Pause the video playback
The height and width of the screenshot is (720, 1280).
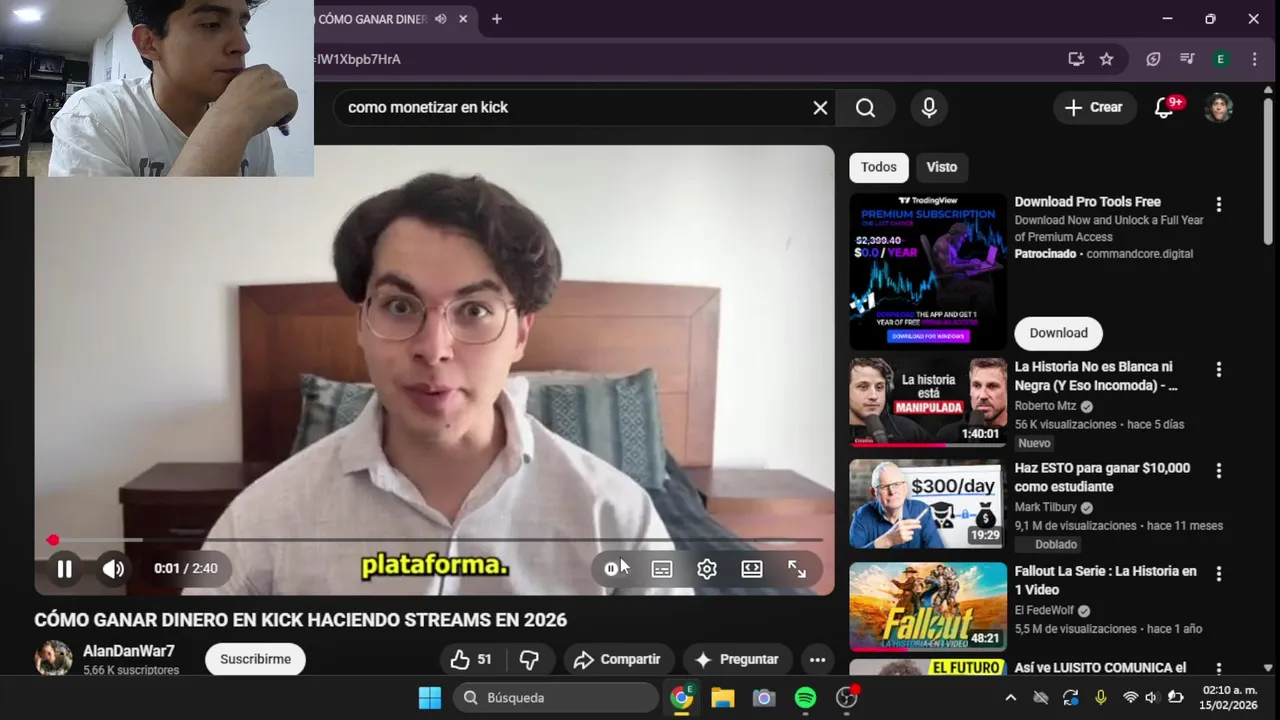pos(64,569)
